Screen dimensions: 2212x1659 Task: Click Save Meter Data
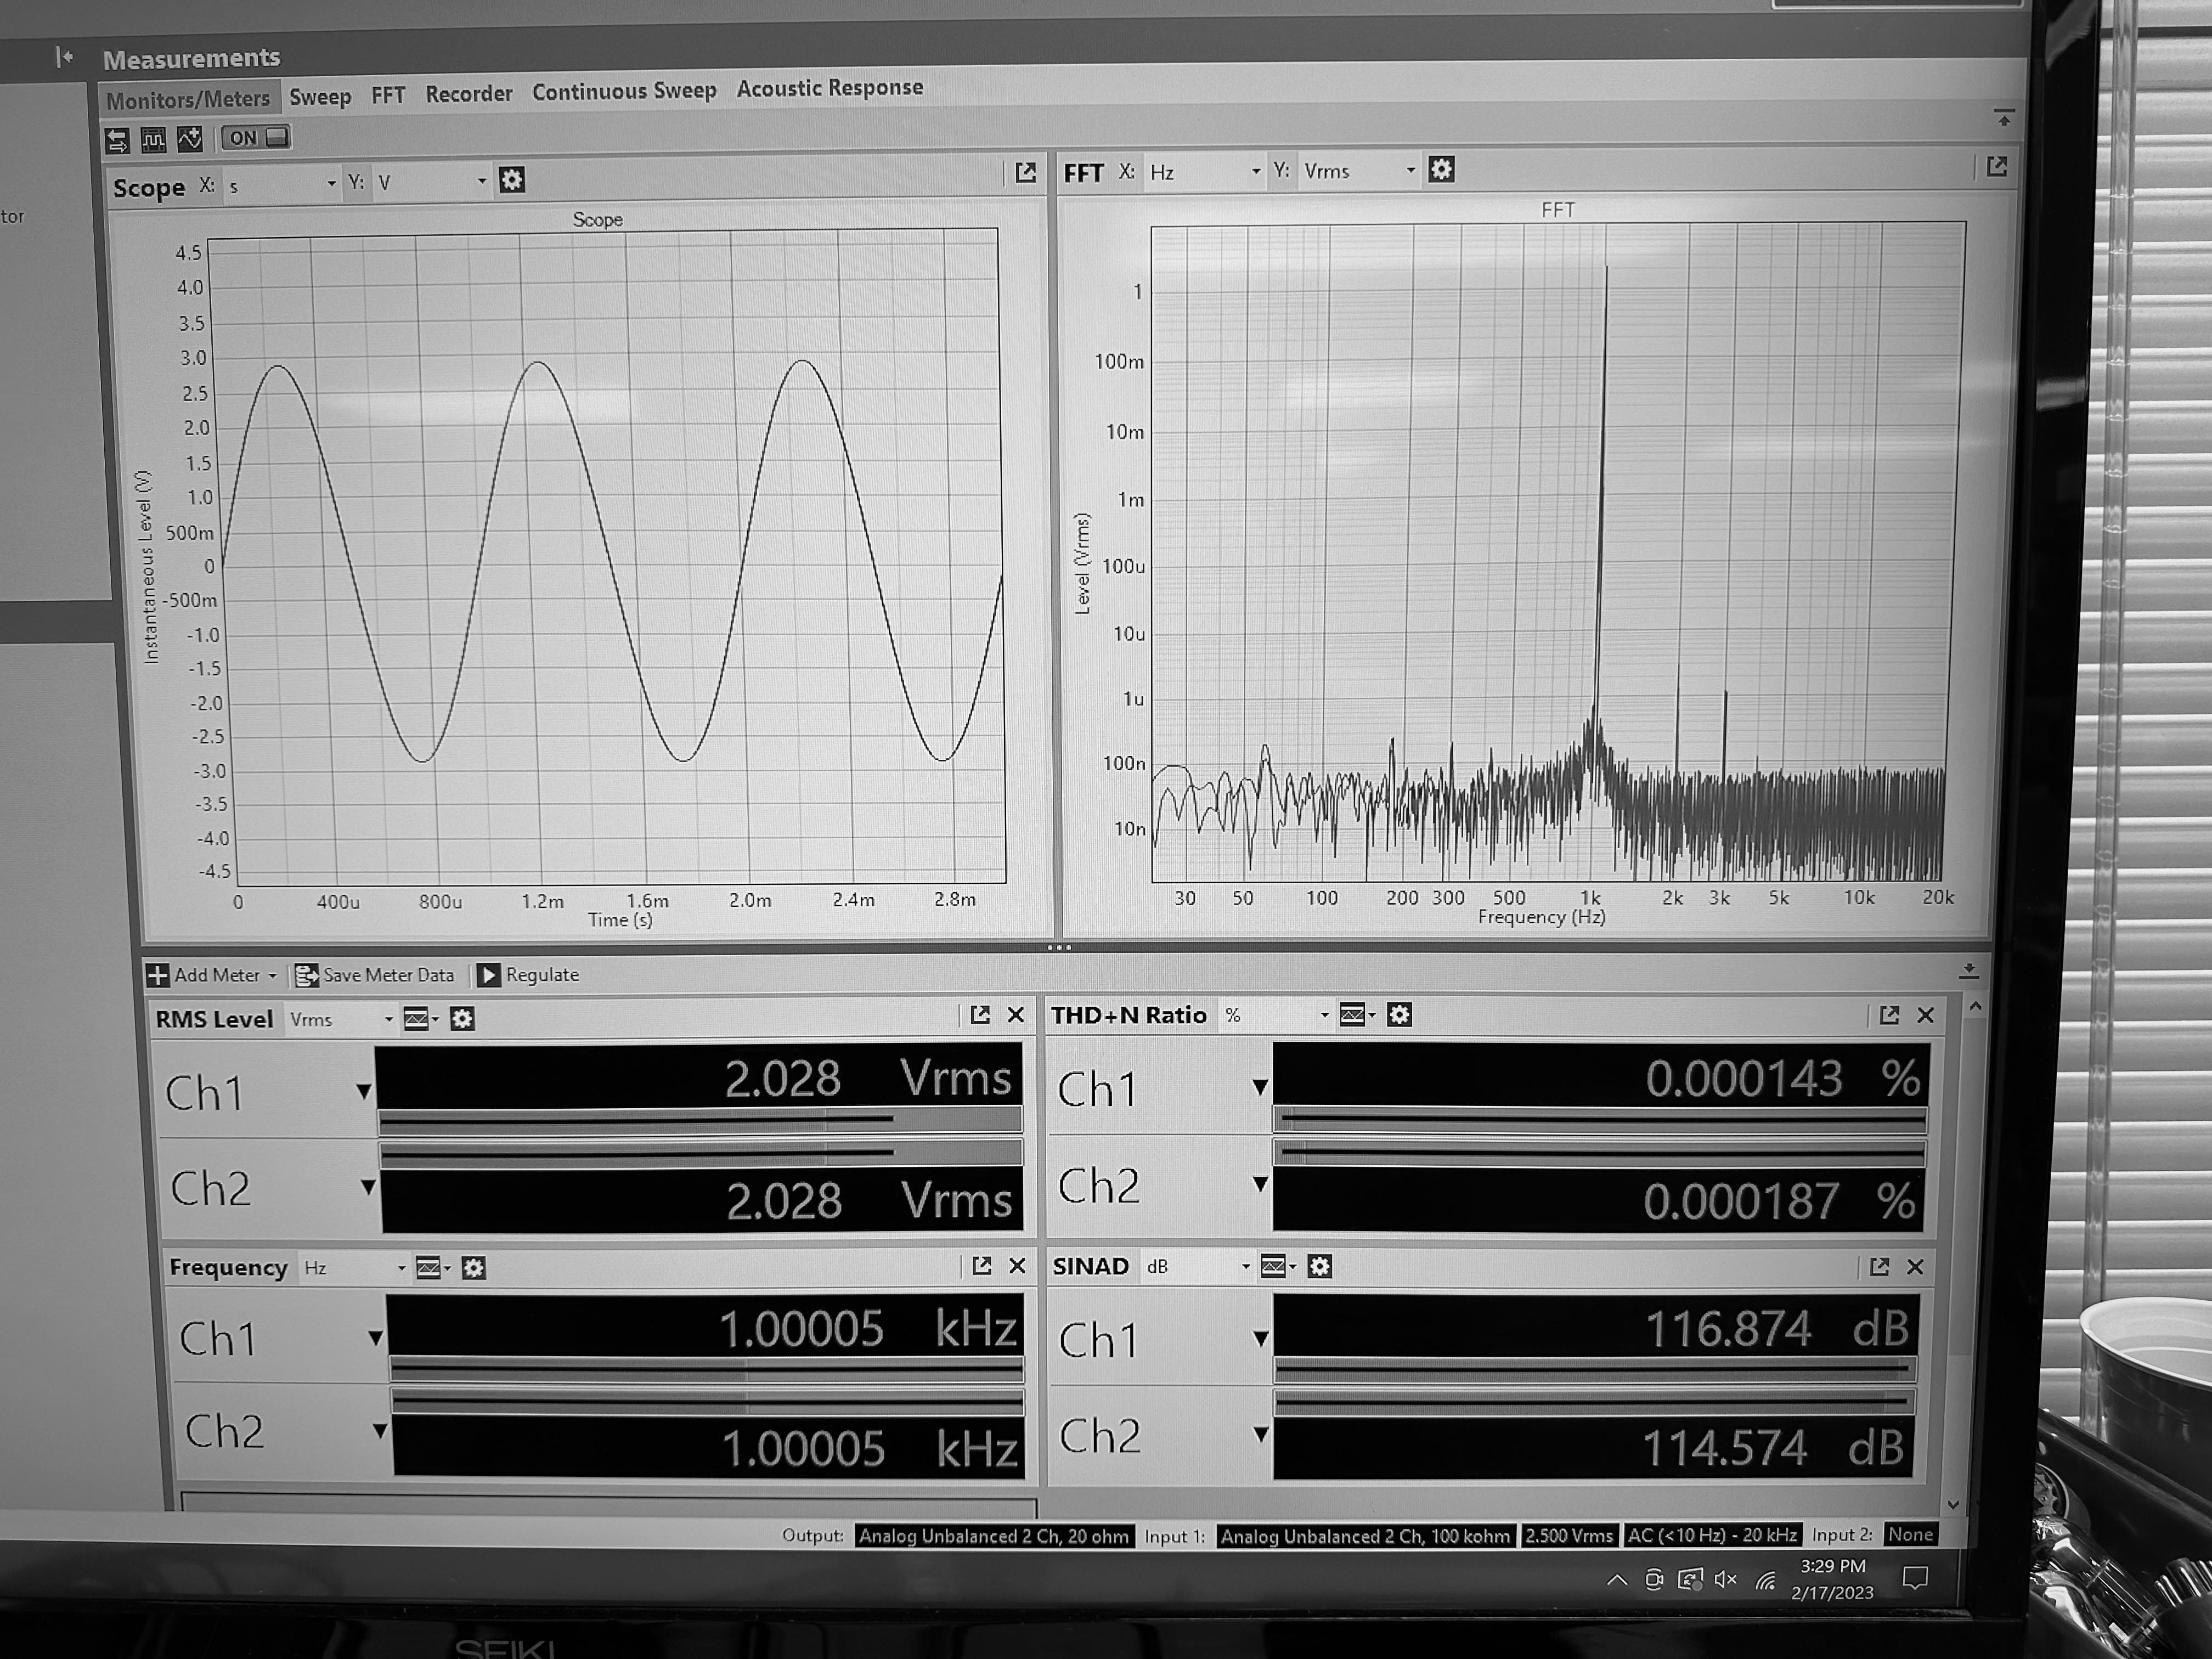click(375, 975)
